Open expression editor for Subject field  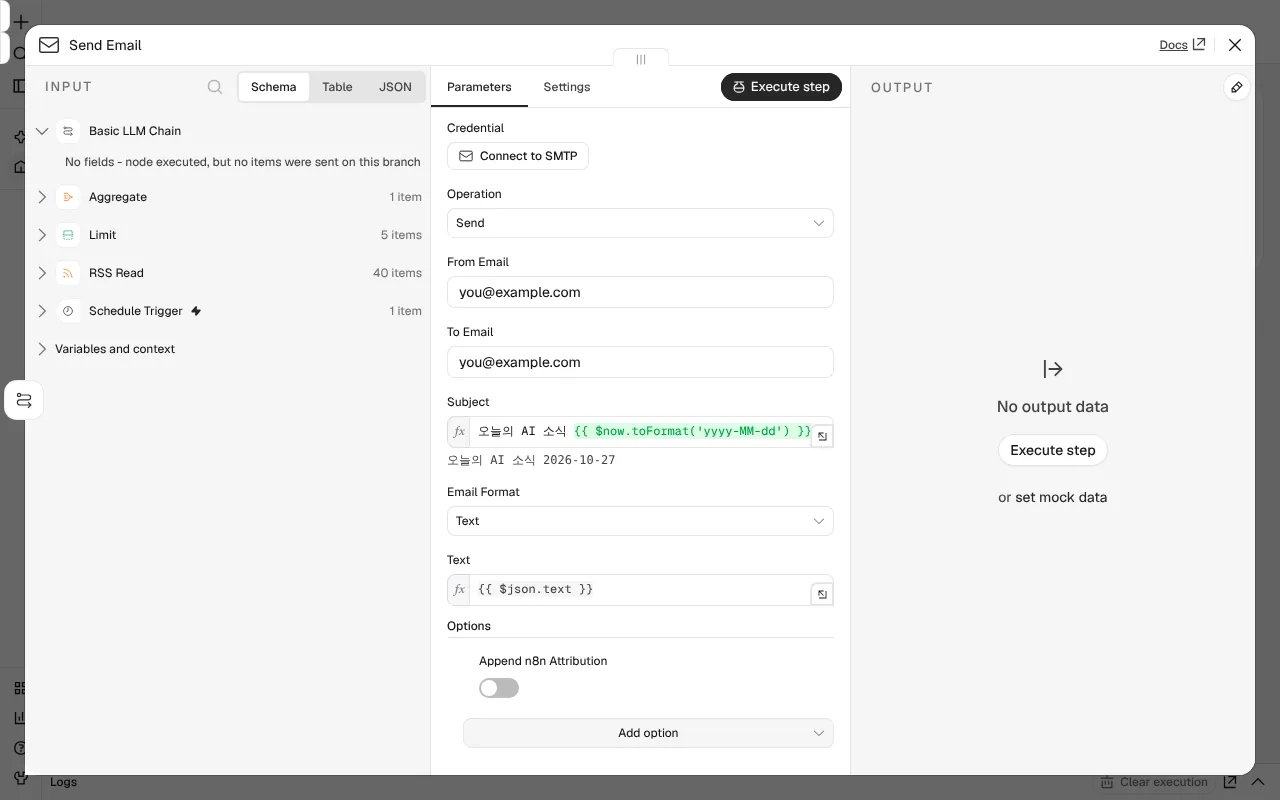(x=822, y=436)
